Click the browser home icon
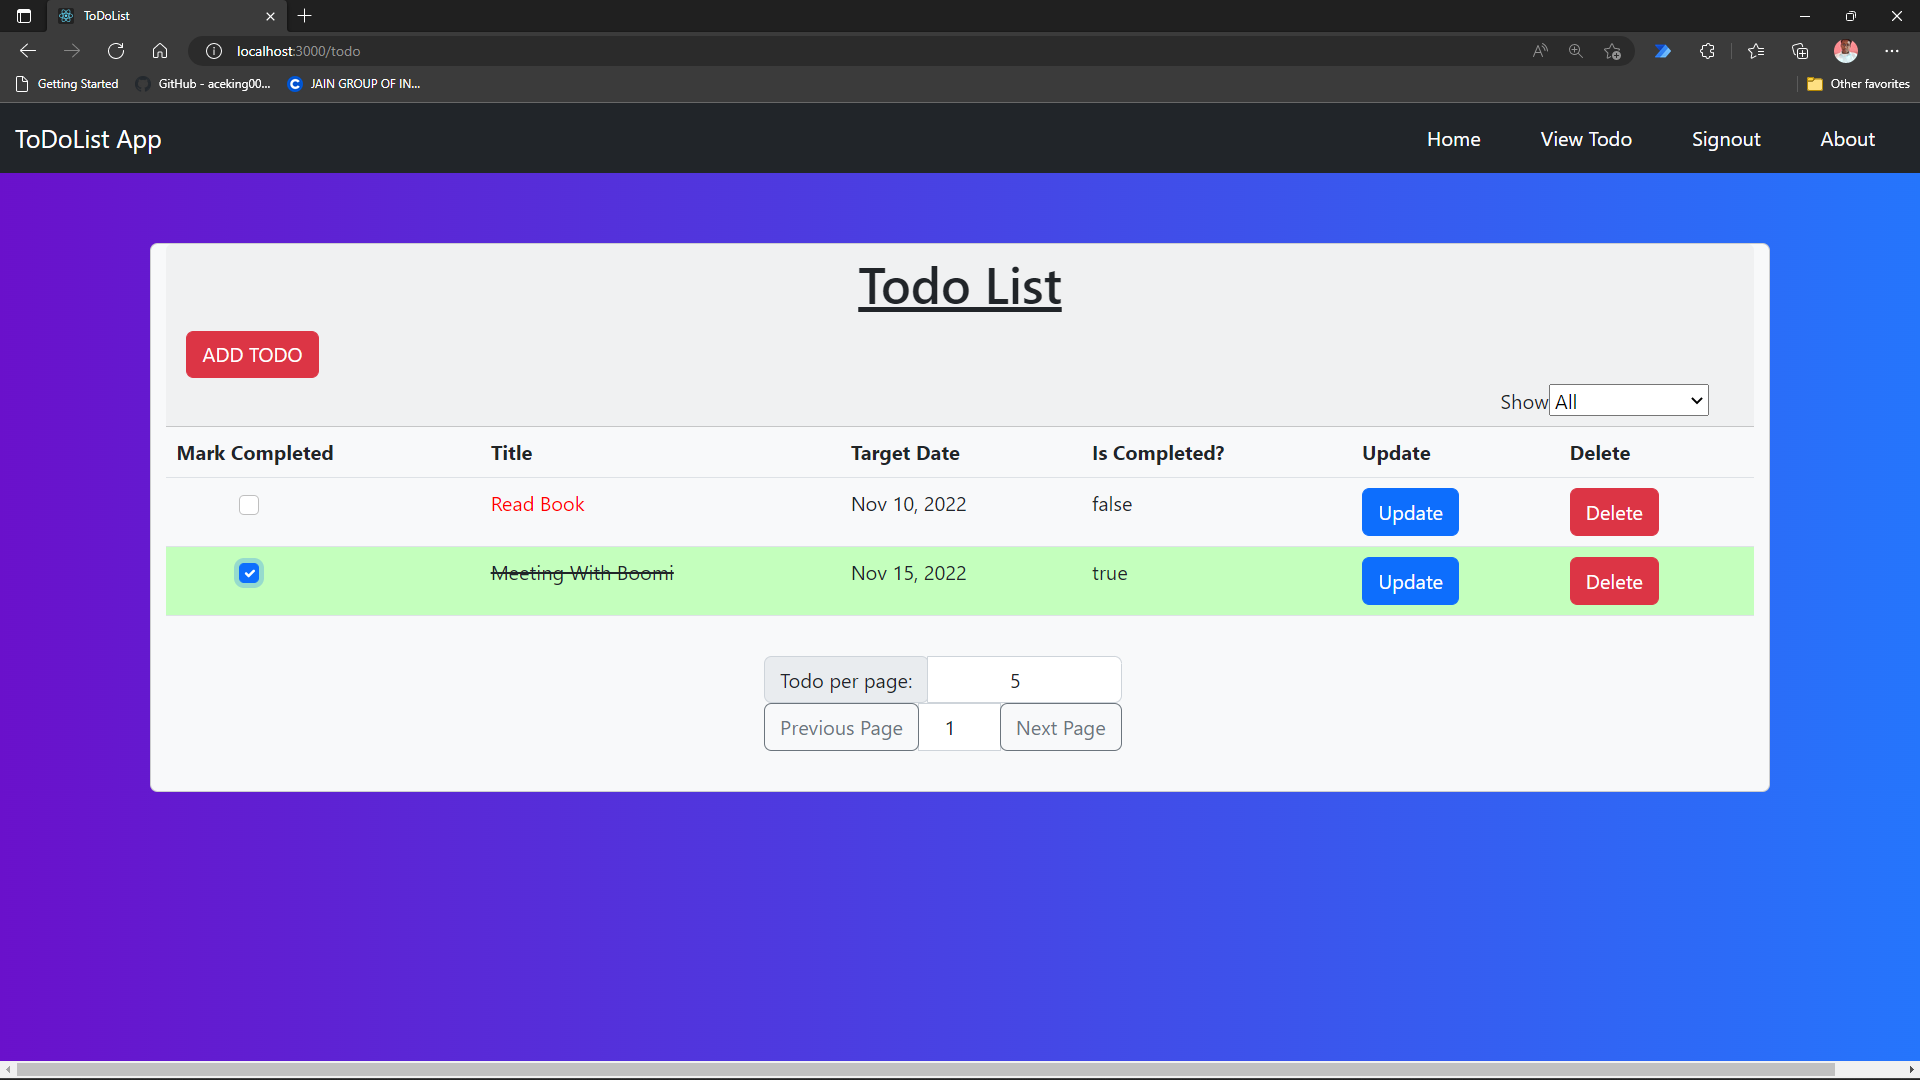 pos(160,51)
